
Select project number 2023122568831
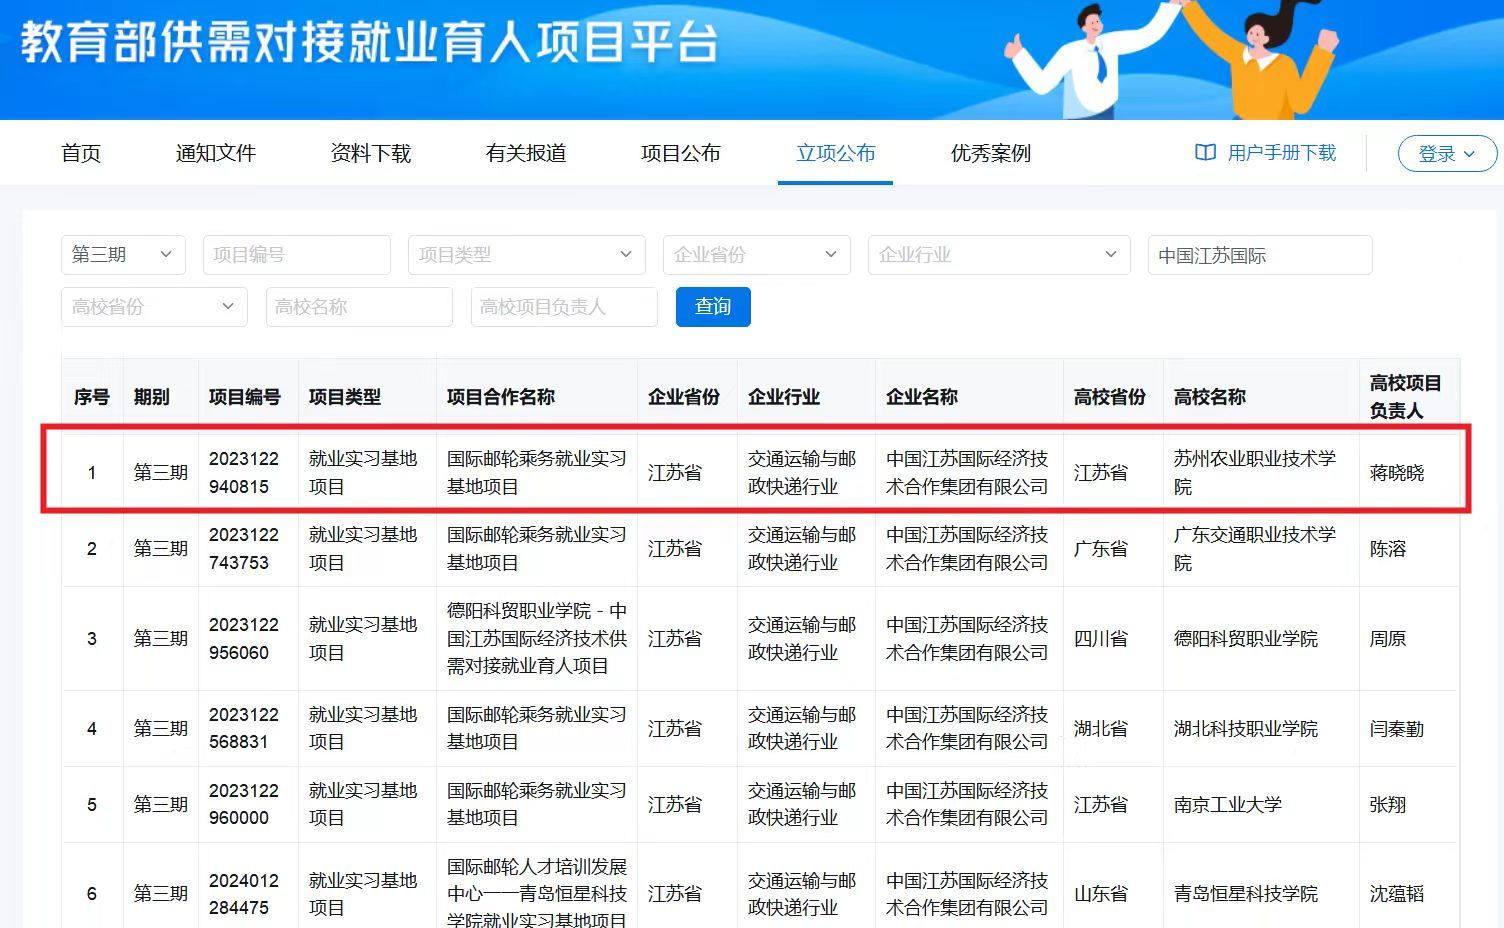[x=244, y=729]
